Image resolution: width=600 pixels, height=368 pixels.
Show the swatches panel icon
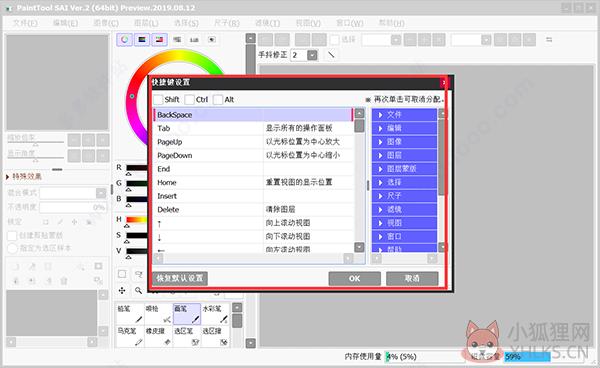click(x=194, y=39)
